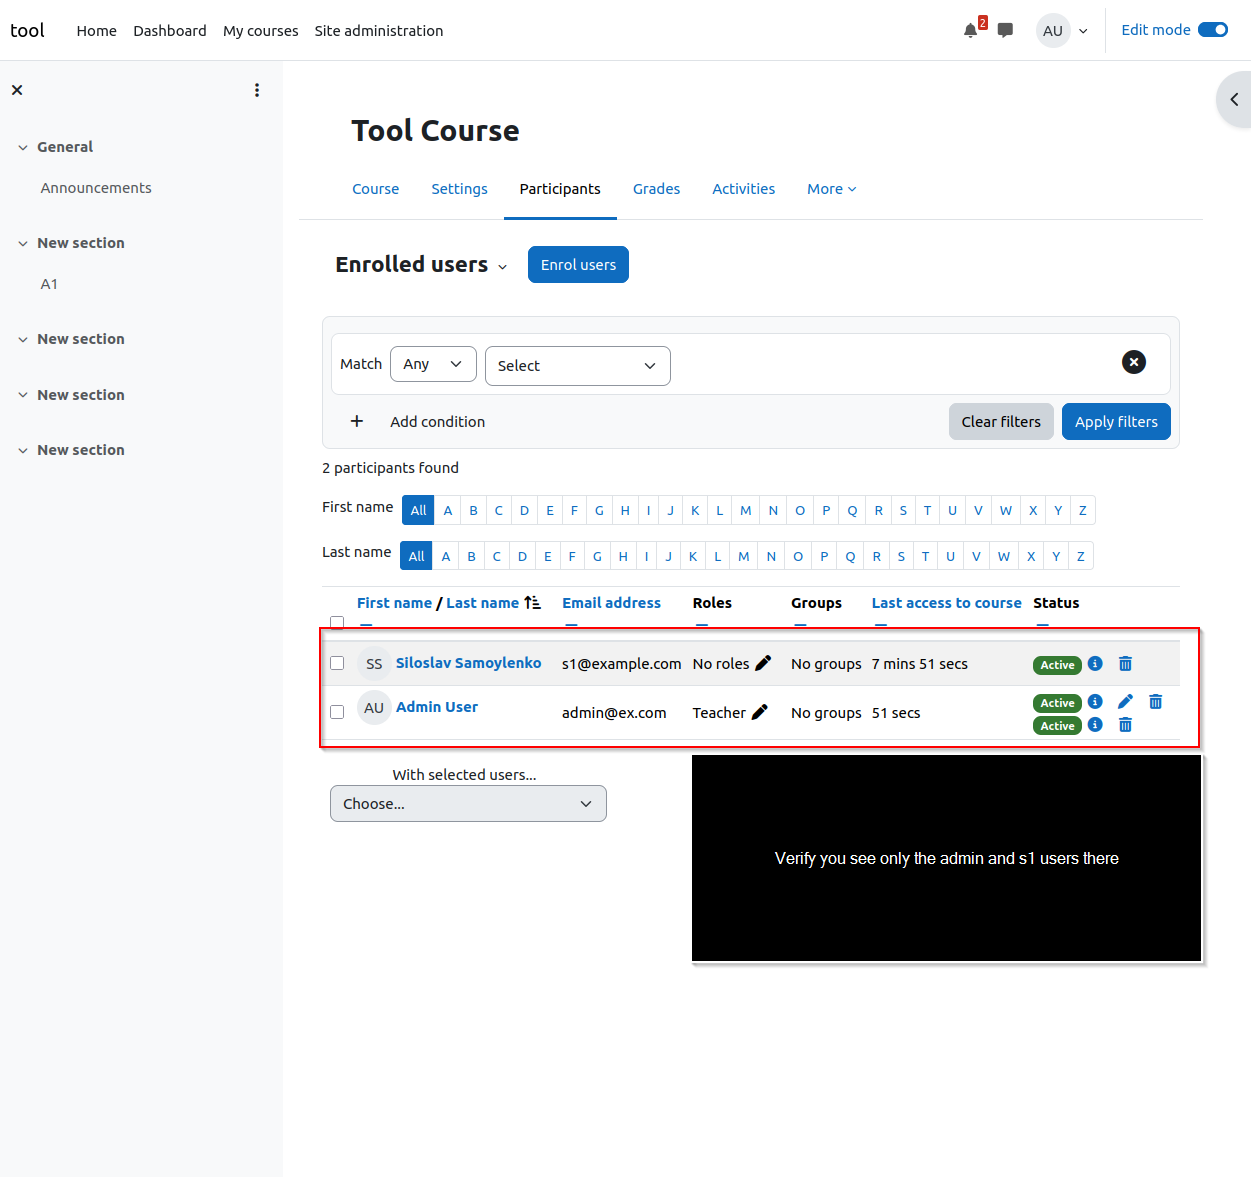Image resolution: width=1251 pixels, height=1177 pixels.
Task: Click the tool site logo text
Action: click(27, 30)
